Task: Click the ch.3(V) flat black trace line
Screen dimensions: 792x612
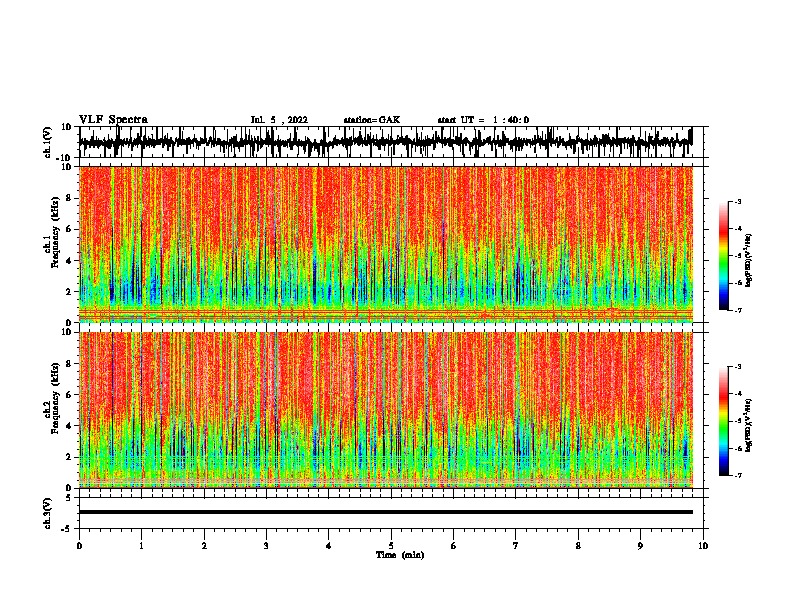Action: pos(386,512)
